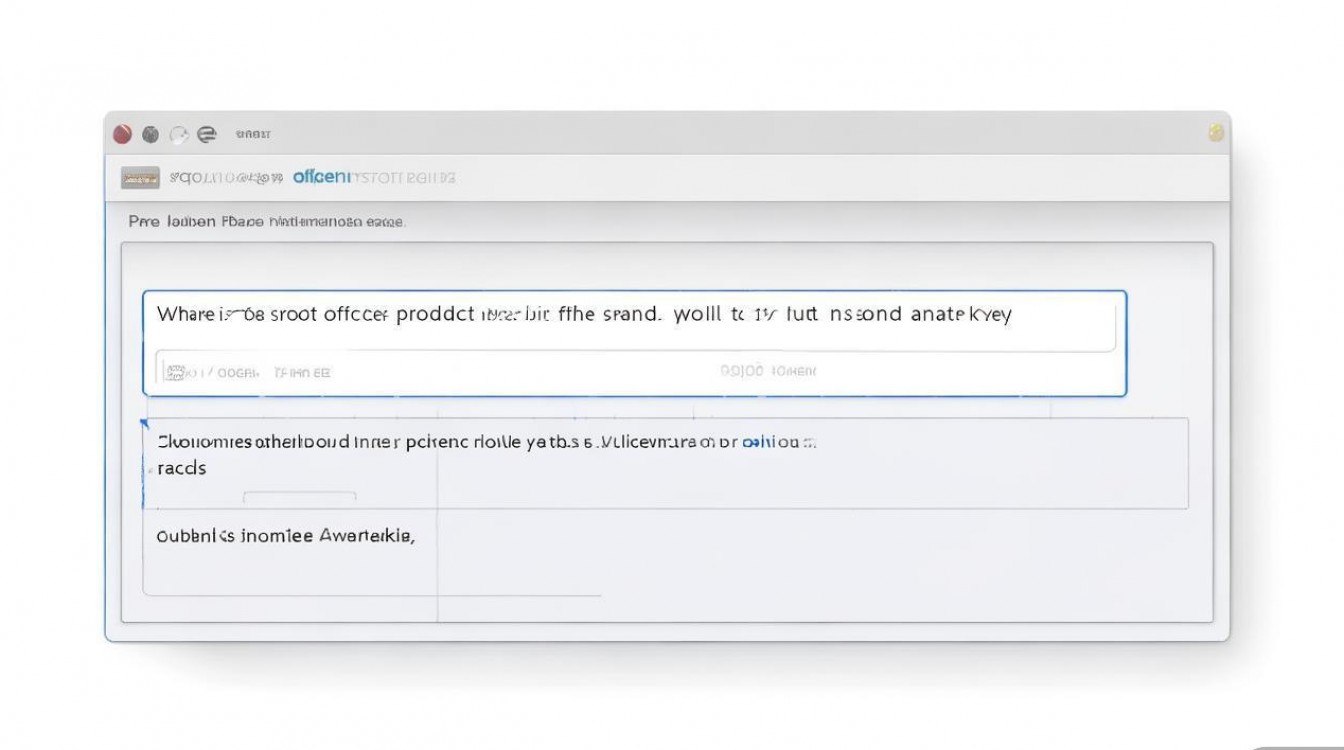Select the 'oubbnl ks inomlee Awarterkie' row

click(x=285, y=536)
